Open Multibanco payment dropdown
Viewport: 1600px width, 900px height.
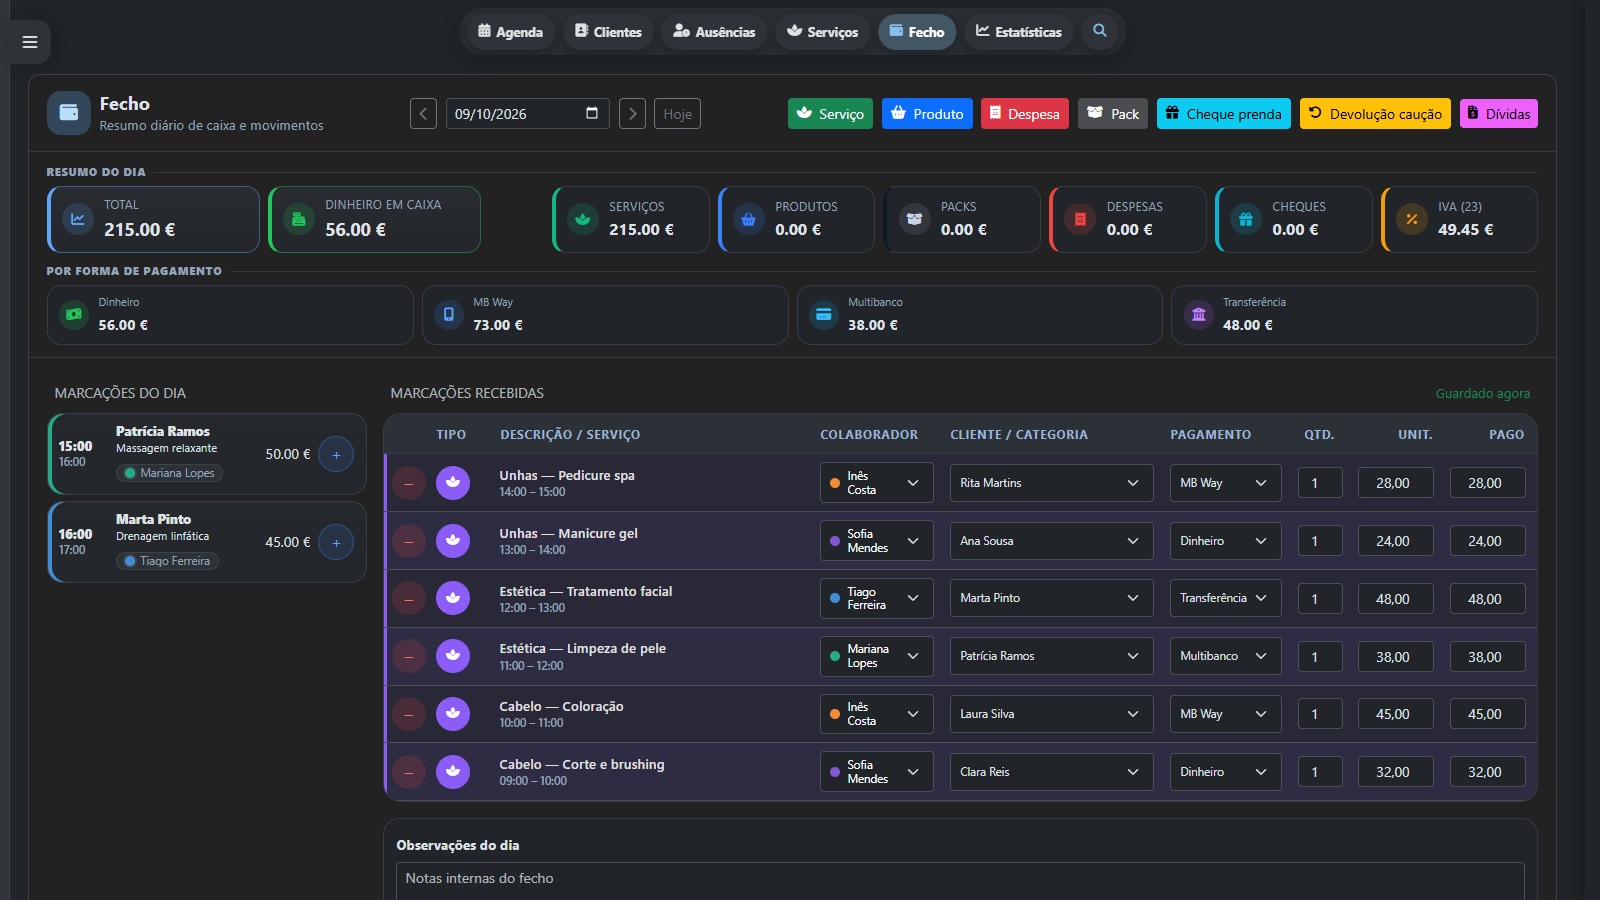(1225, 656)
